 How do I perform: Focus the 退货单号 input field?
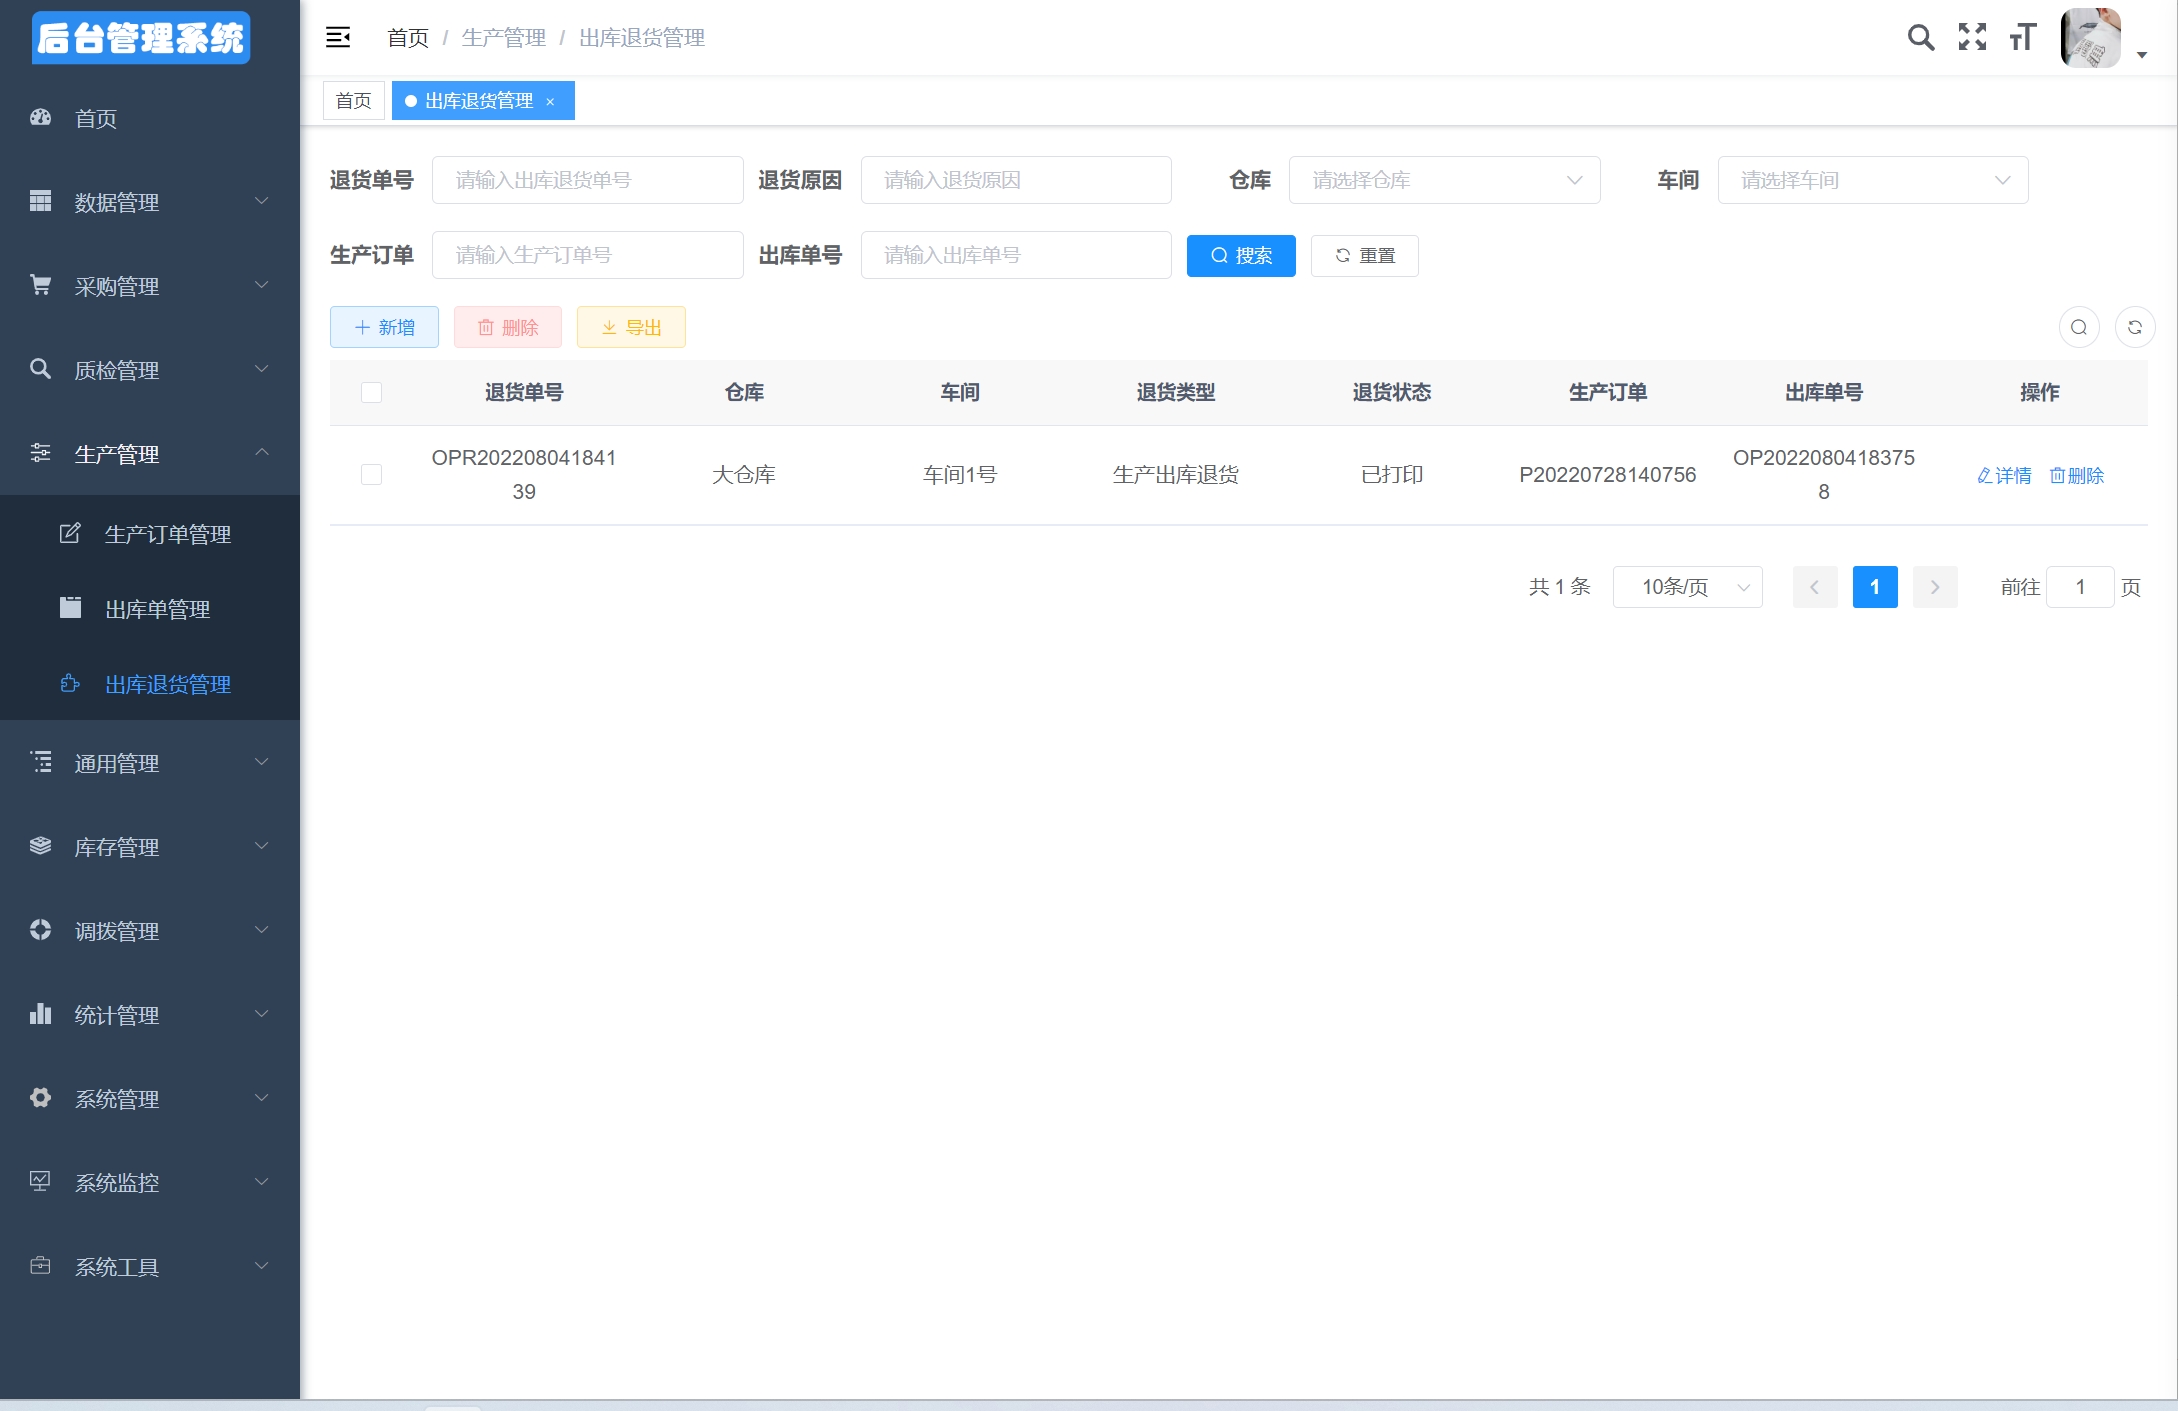coord(587,180)
